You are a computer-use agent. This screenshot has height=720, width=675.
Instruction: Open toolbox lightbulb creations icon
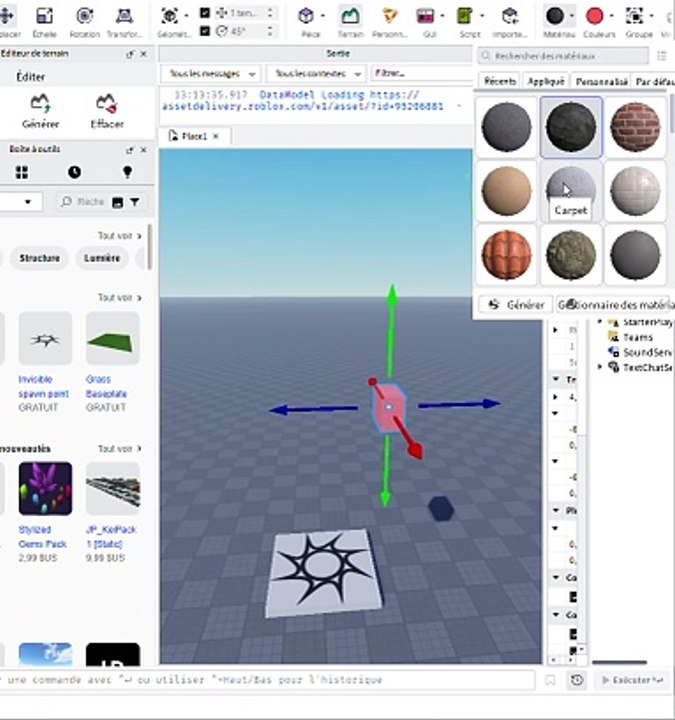point(127,172)
